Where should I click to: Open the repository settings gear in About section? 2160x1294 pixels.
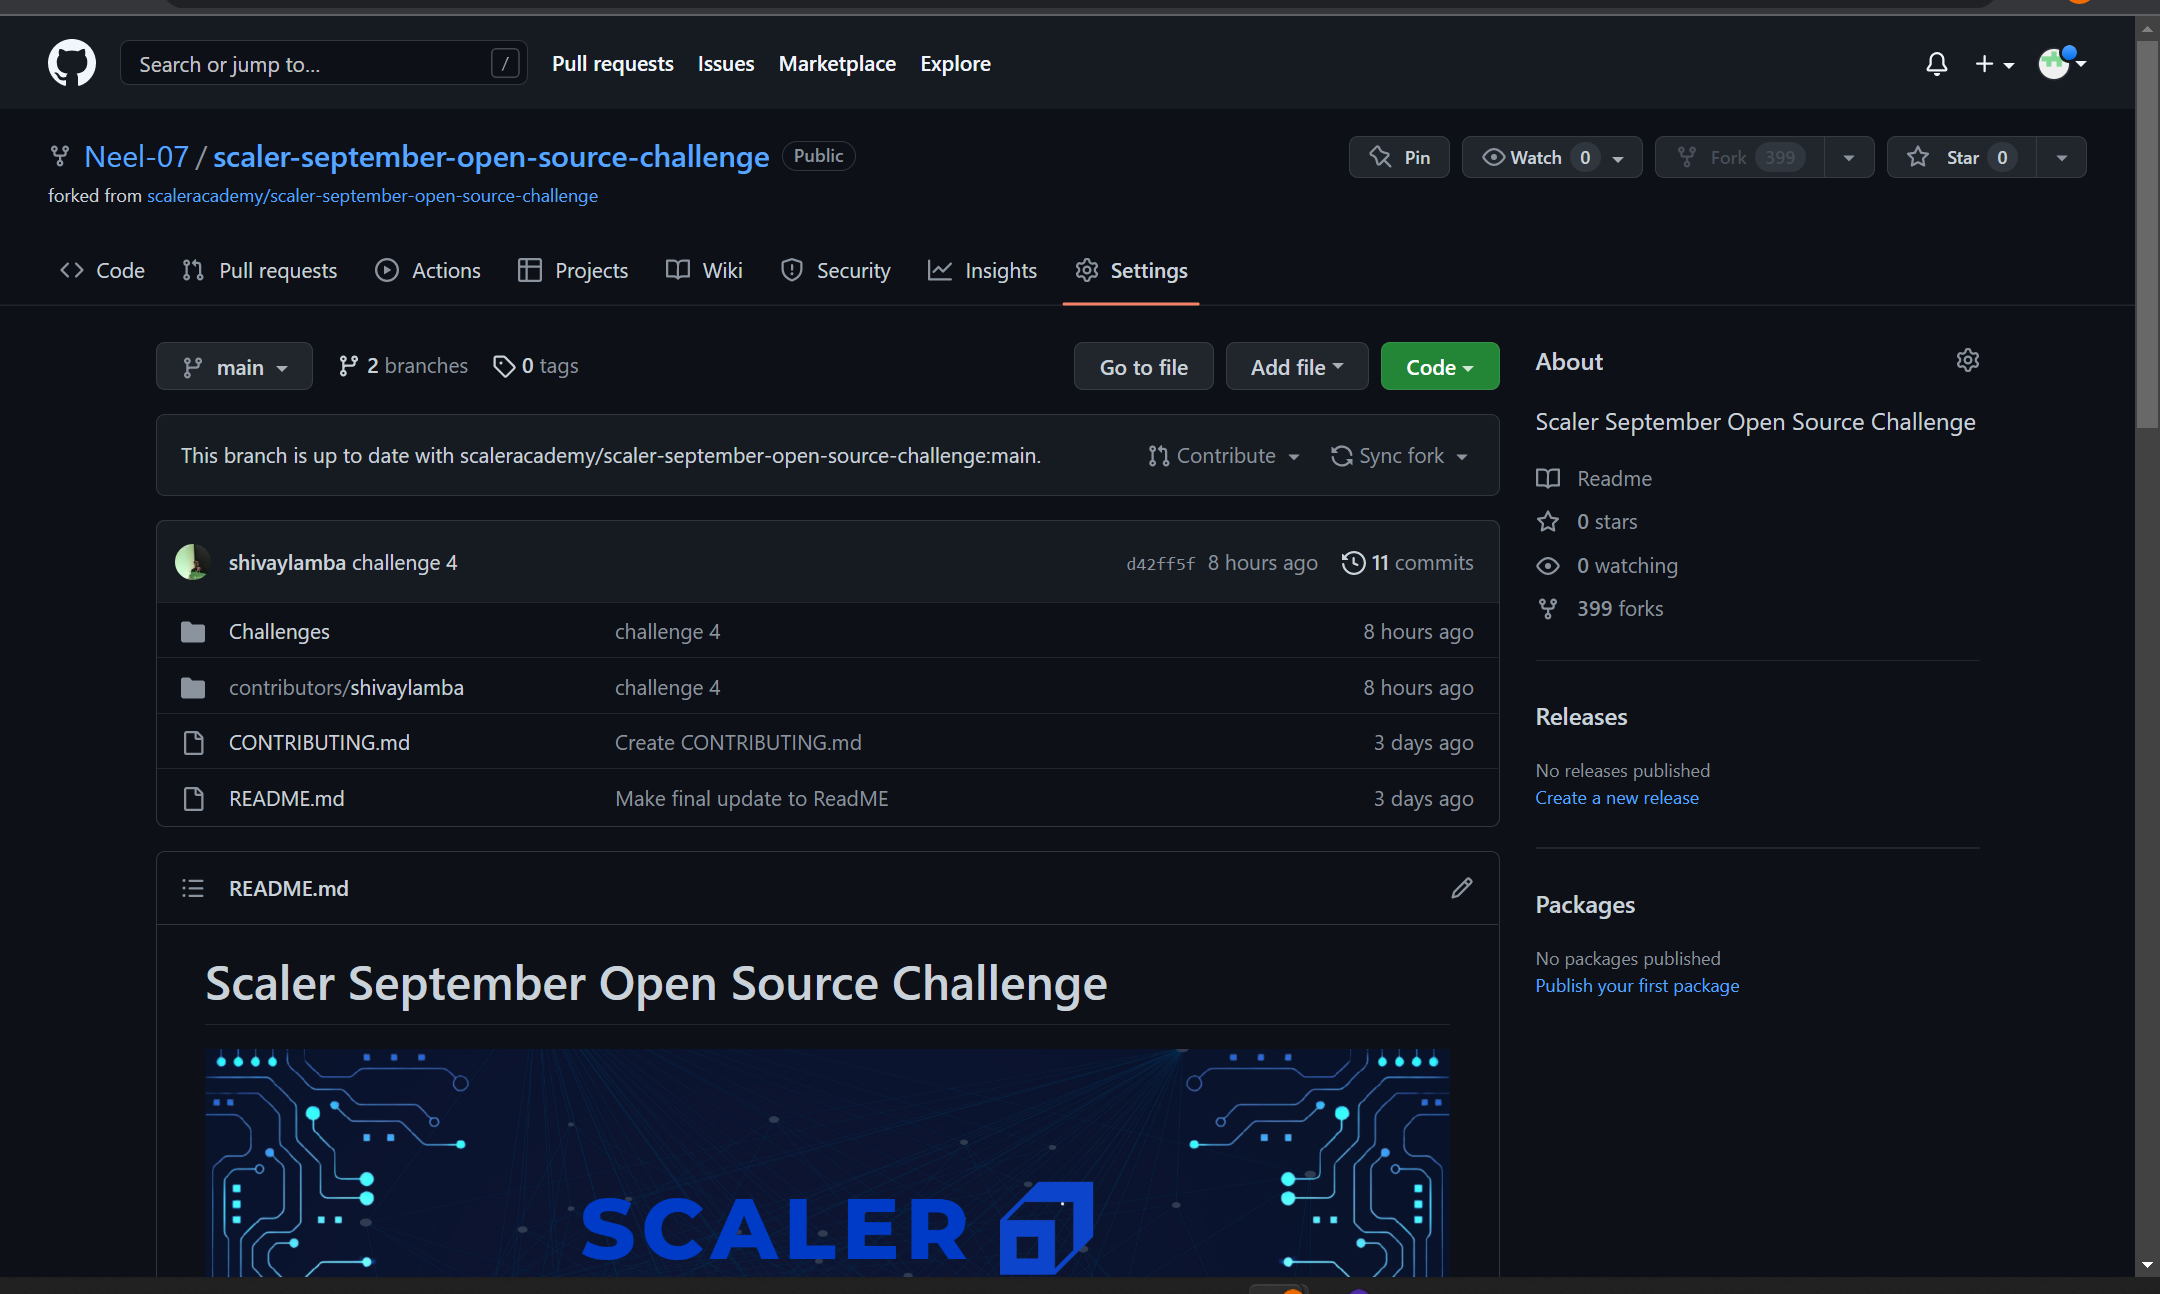click(1967, 360)
